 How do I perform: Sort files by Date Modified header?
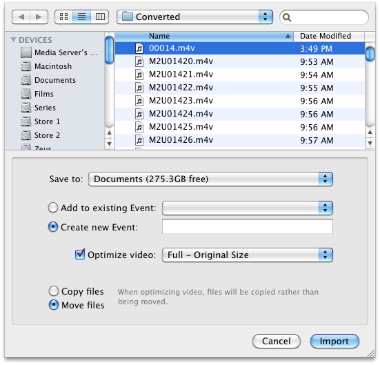pos(329,36)
